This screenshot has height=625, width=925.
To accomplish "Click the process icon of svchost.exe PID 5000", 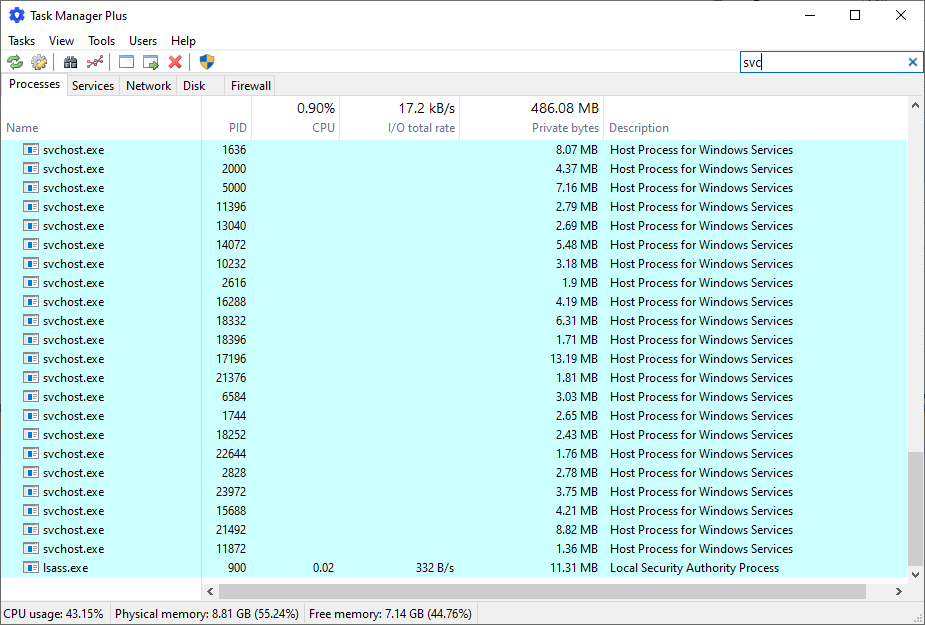I will pos(31,187).
